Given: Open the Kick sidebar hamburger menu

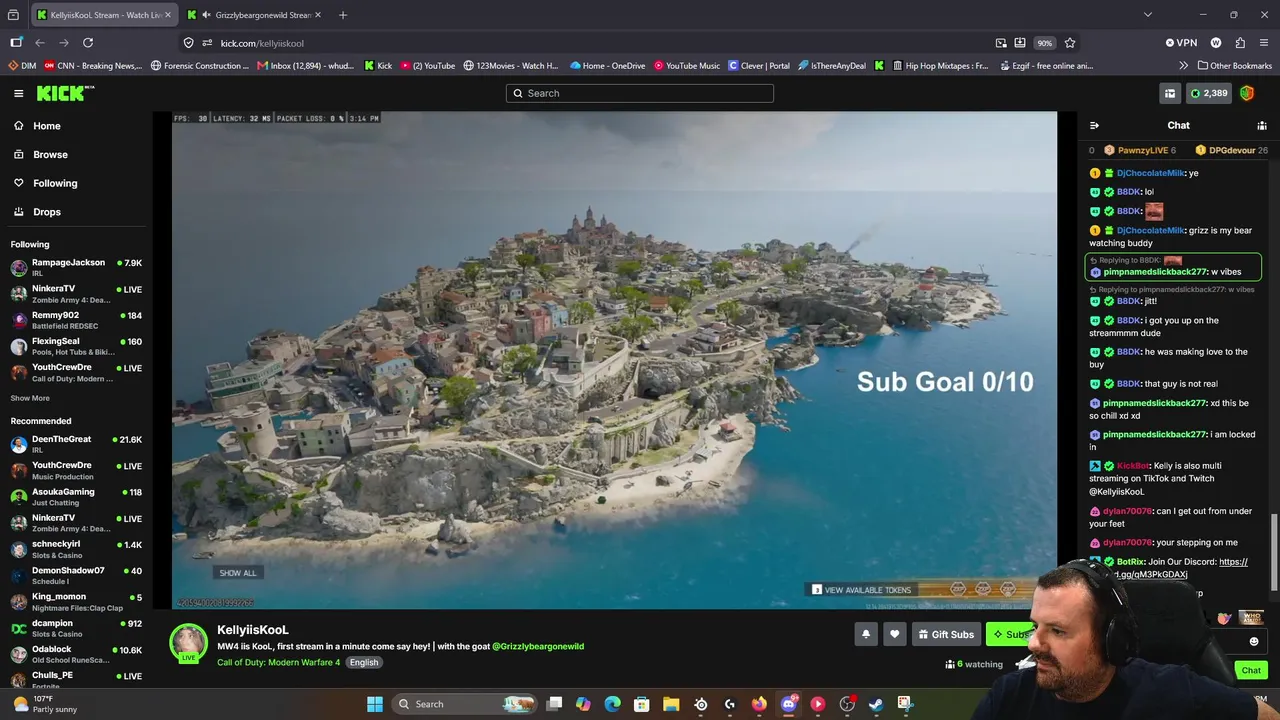Looking at the screenshot, I should click(18, 93).
